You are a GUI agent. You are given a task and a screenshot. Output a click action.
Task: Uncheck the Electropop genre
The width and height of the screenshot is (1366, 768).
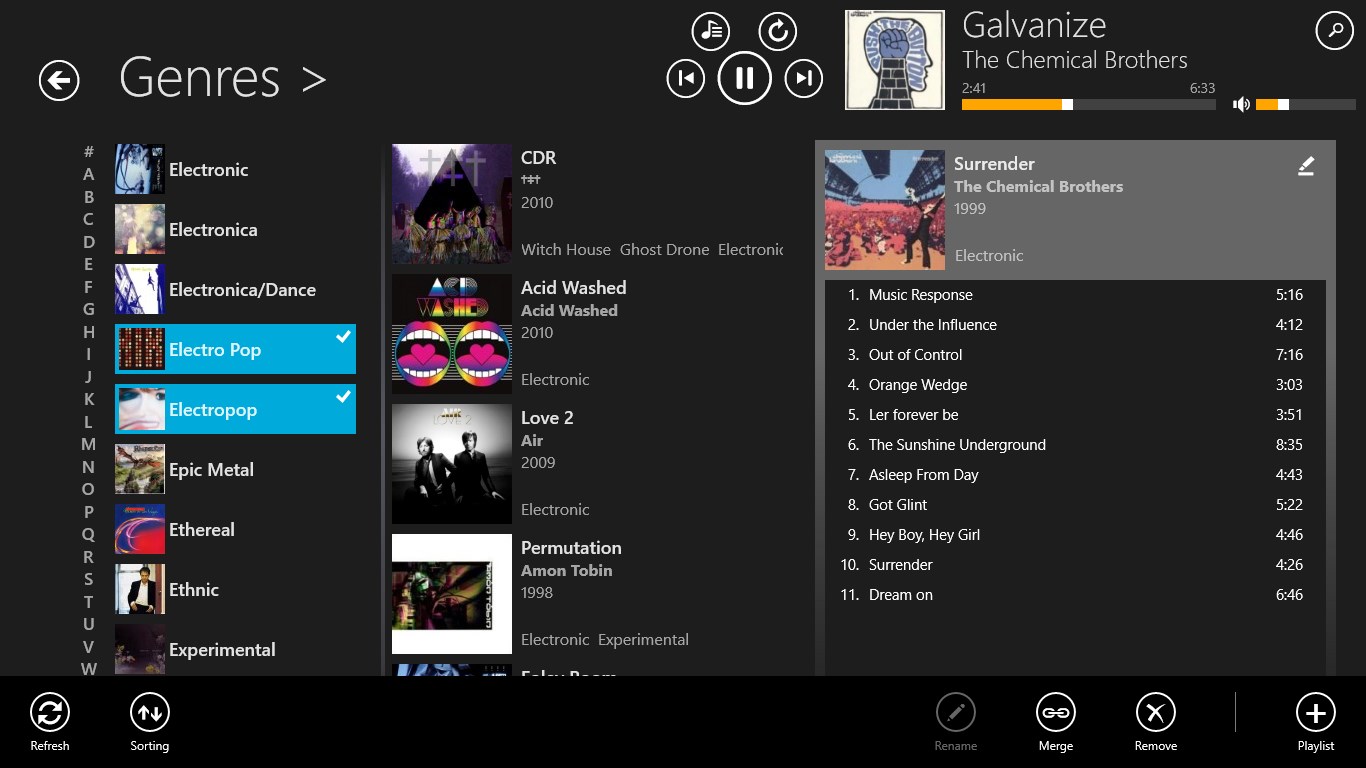[235, 410]
